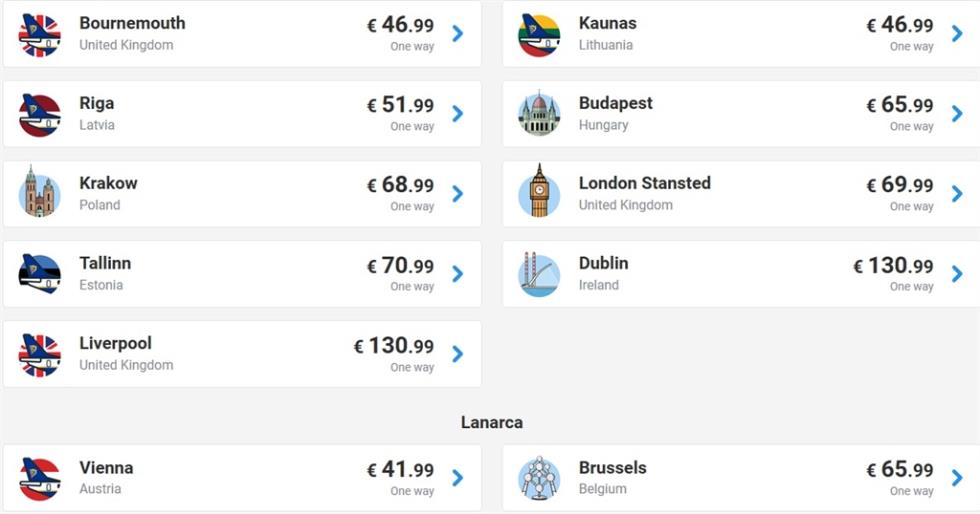Open the London Stansted destination name link
This screenshot has height=514, width=980.
(x=644, y=183)
